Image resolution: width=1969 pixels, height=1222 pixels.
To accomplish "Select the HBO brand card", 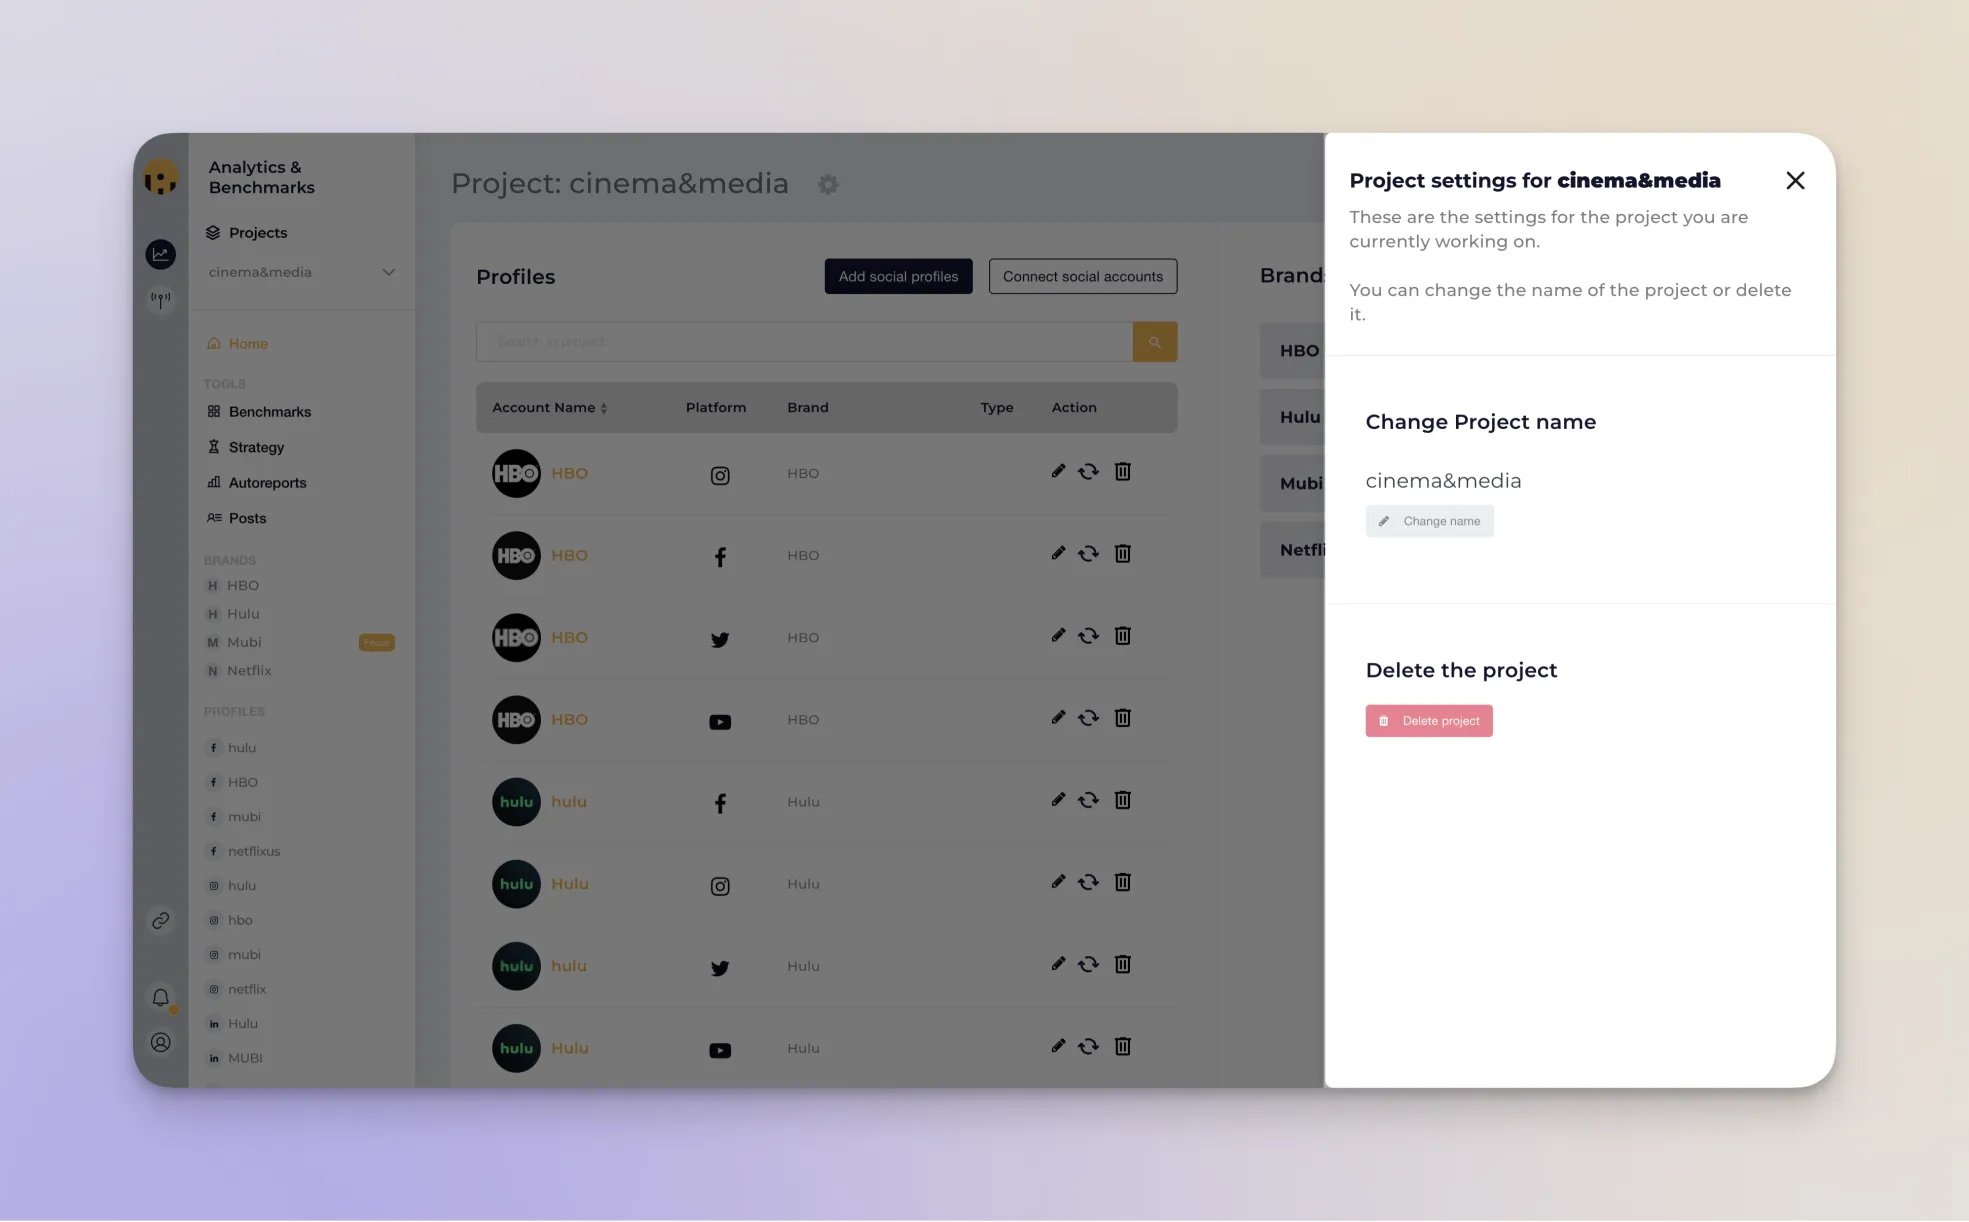I will 1292,351.
